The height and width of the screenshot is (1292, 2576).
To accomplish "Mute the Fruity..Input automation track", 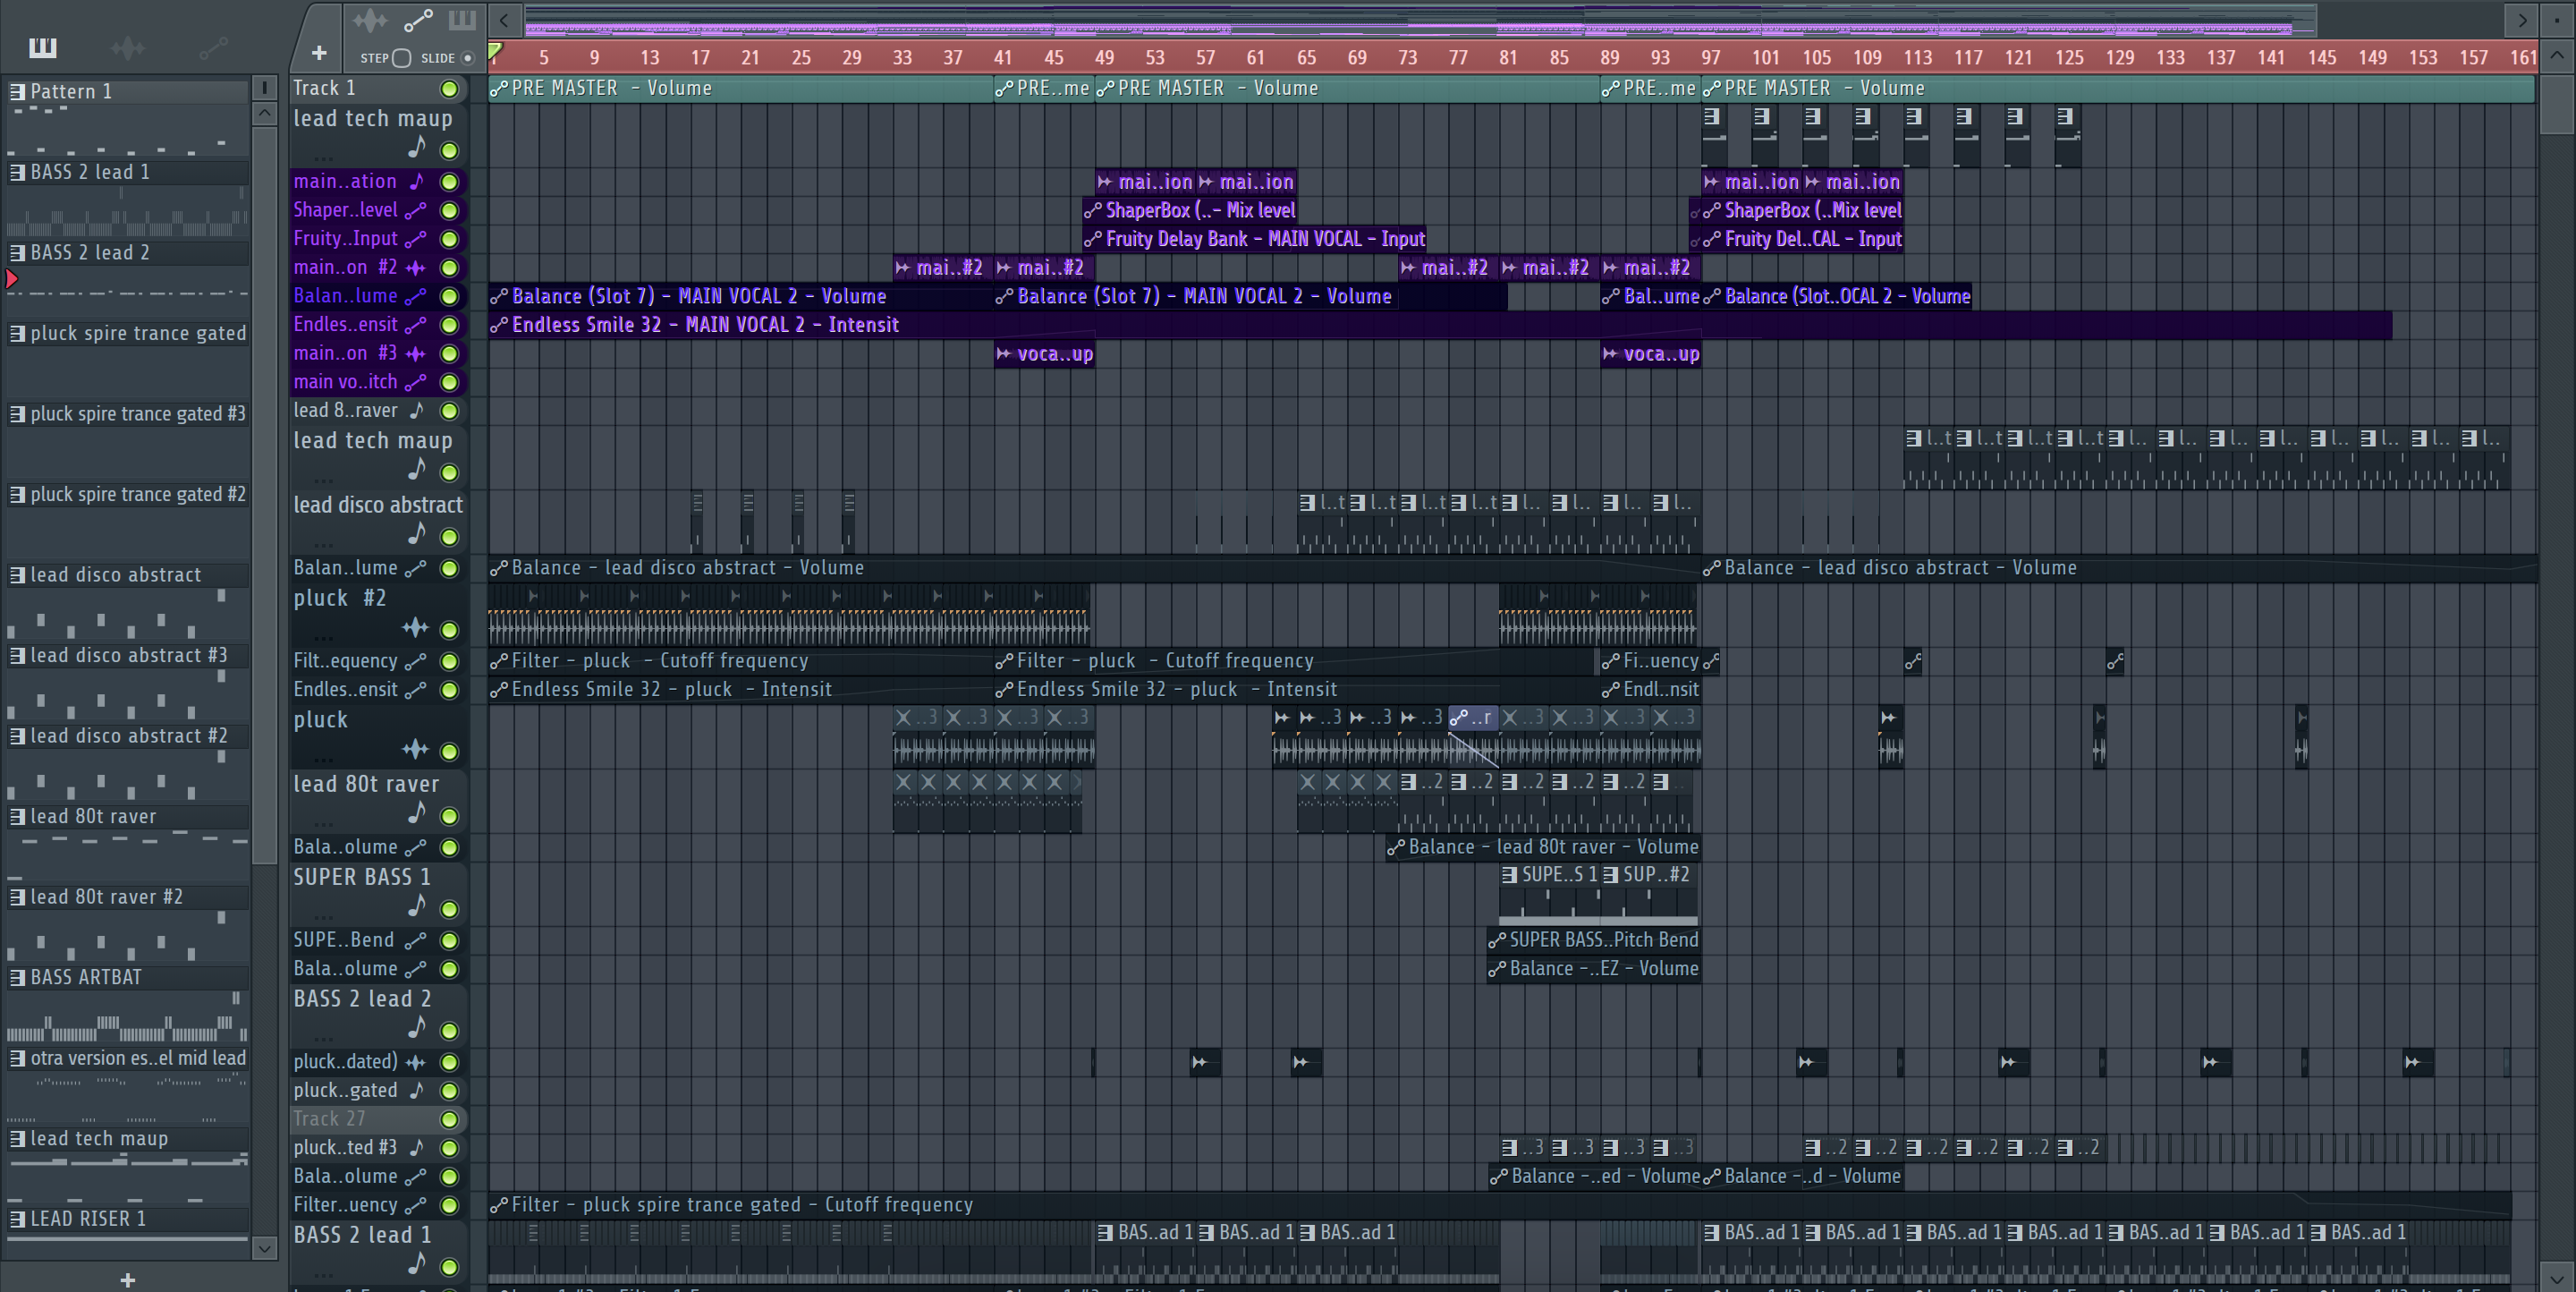I will [x=450, y=239].
